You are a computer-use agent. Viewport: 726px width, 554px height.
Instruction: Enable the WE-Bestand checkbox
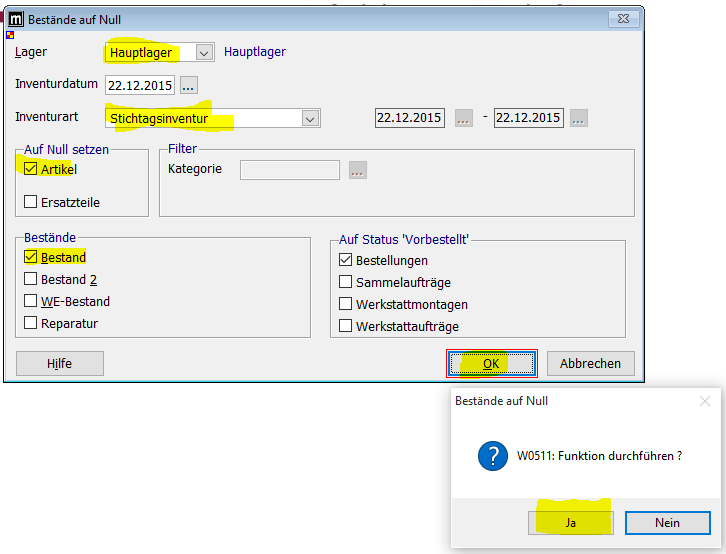point(30,302)
